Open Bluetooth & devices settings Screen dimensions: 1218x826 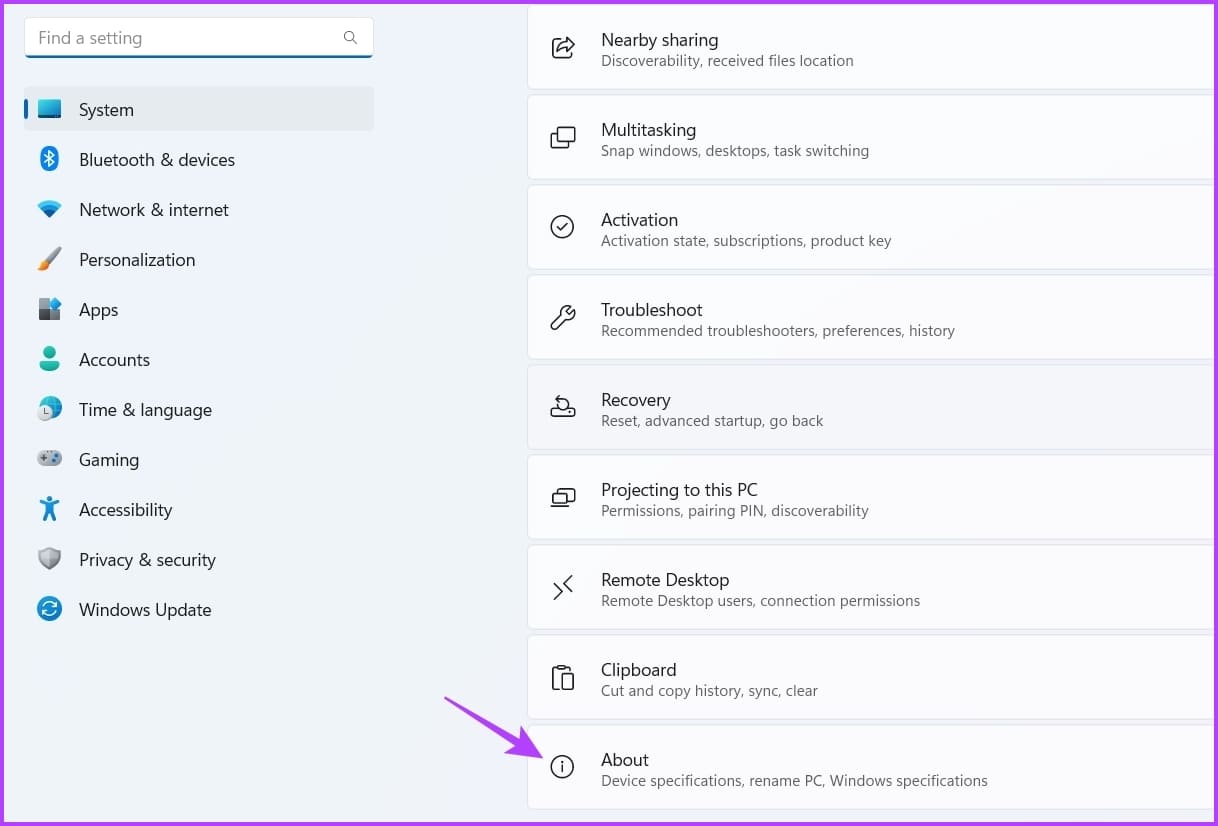(x=199, y=159)
